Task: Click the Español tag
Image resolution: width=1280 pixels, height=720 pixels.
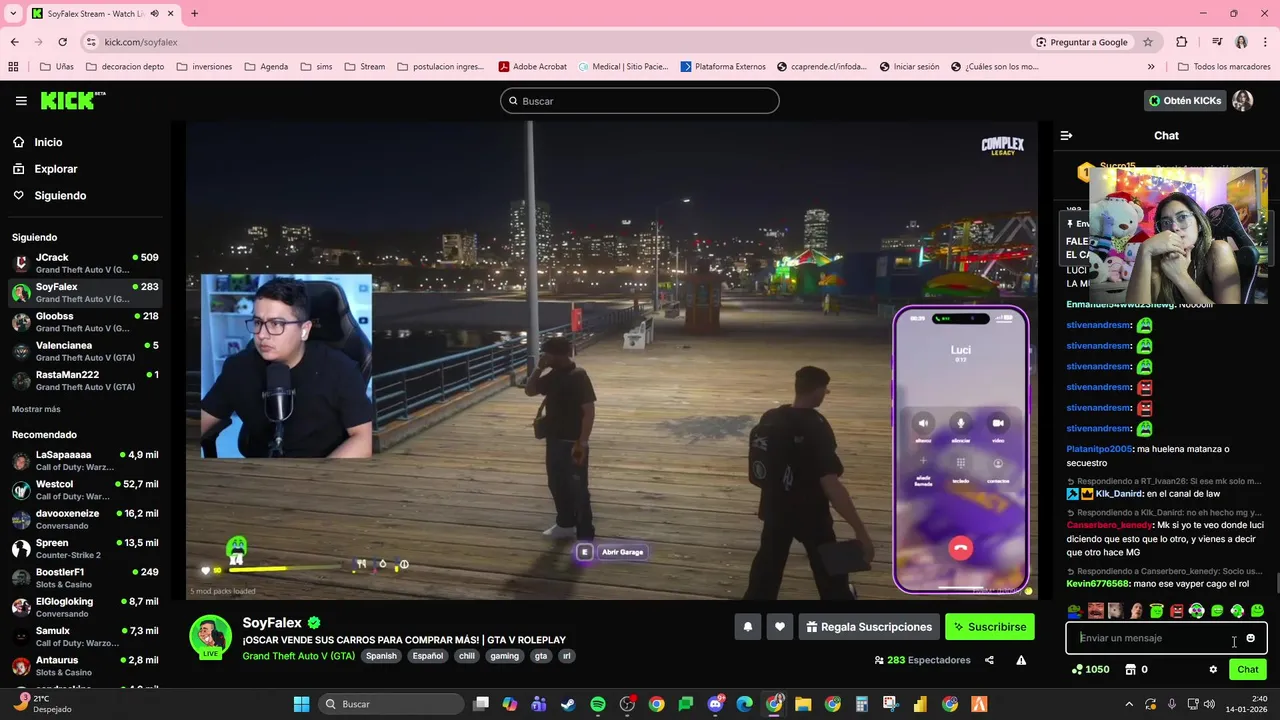Action: (428, 656)
